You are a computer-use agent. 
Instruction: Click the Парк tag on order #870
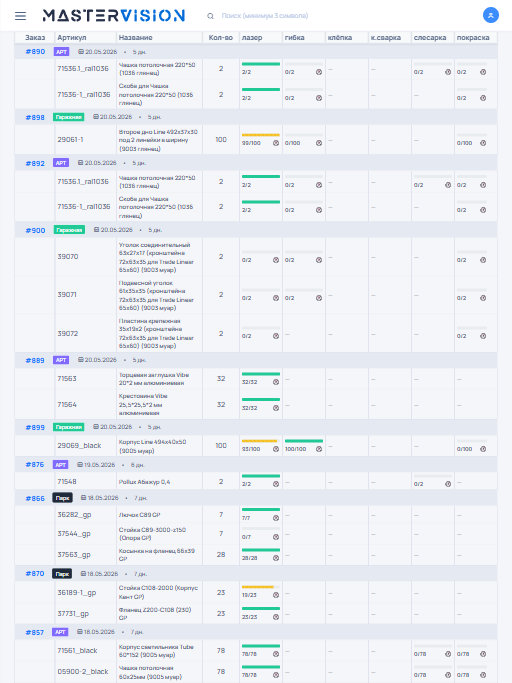pos(62,574)
